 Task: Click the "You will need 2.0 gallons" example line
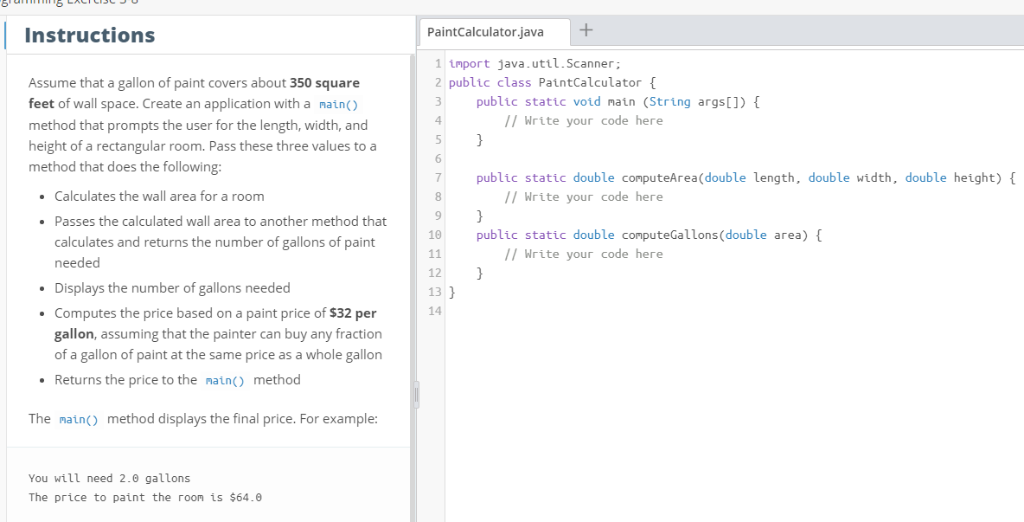pyautogui.click(x=109, y=478)
